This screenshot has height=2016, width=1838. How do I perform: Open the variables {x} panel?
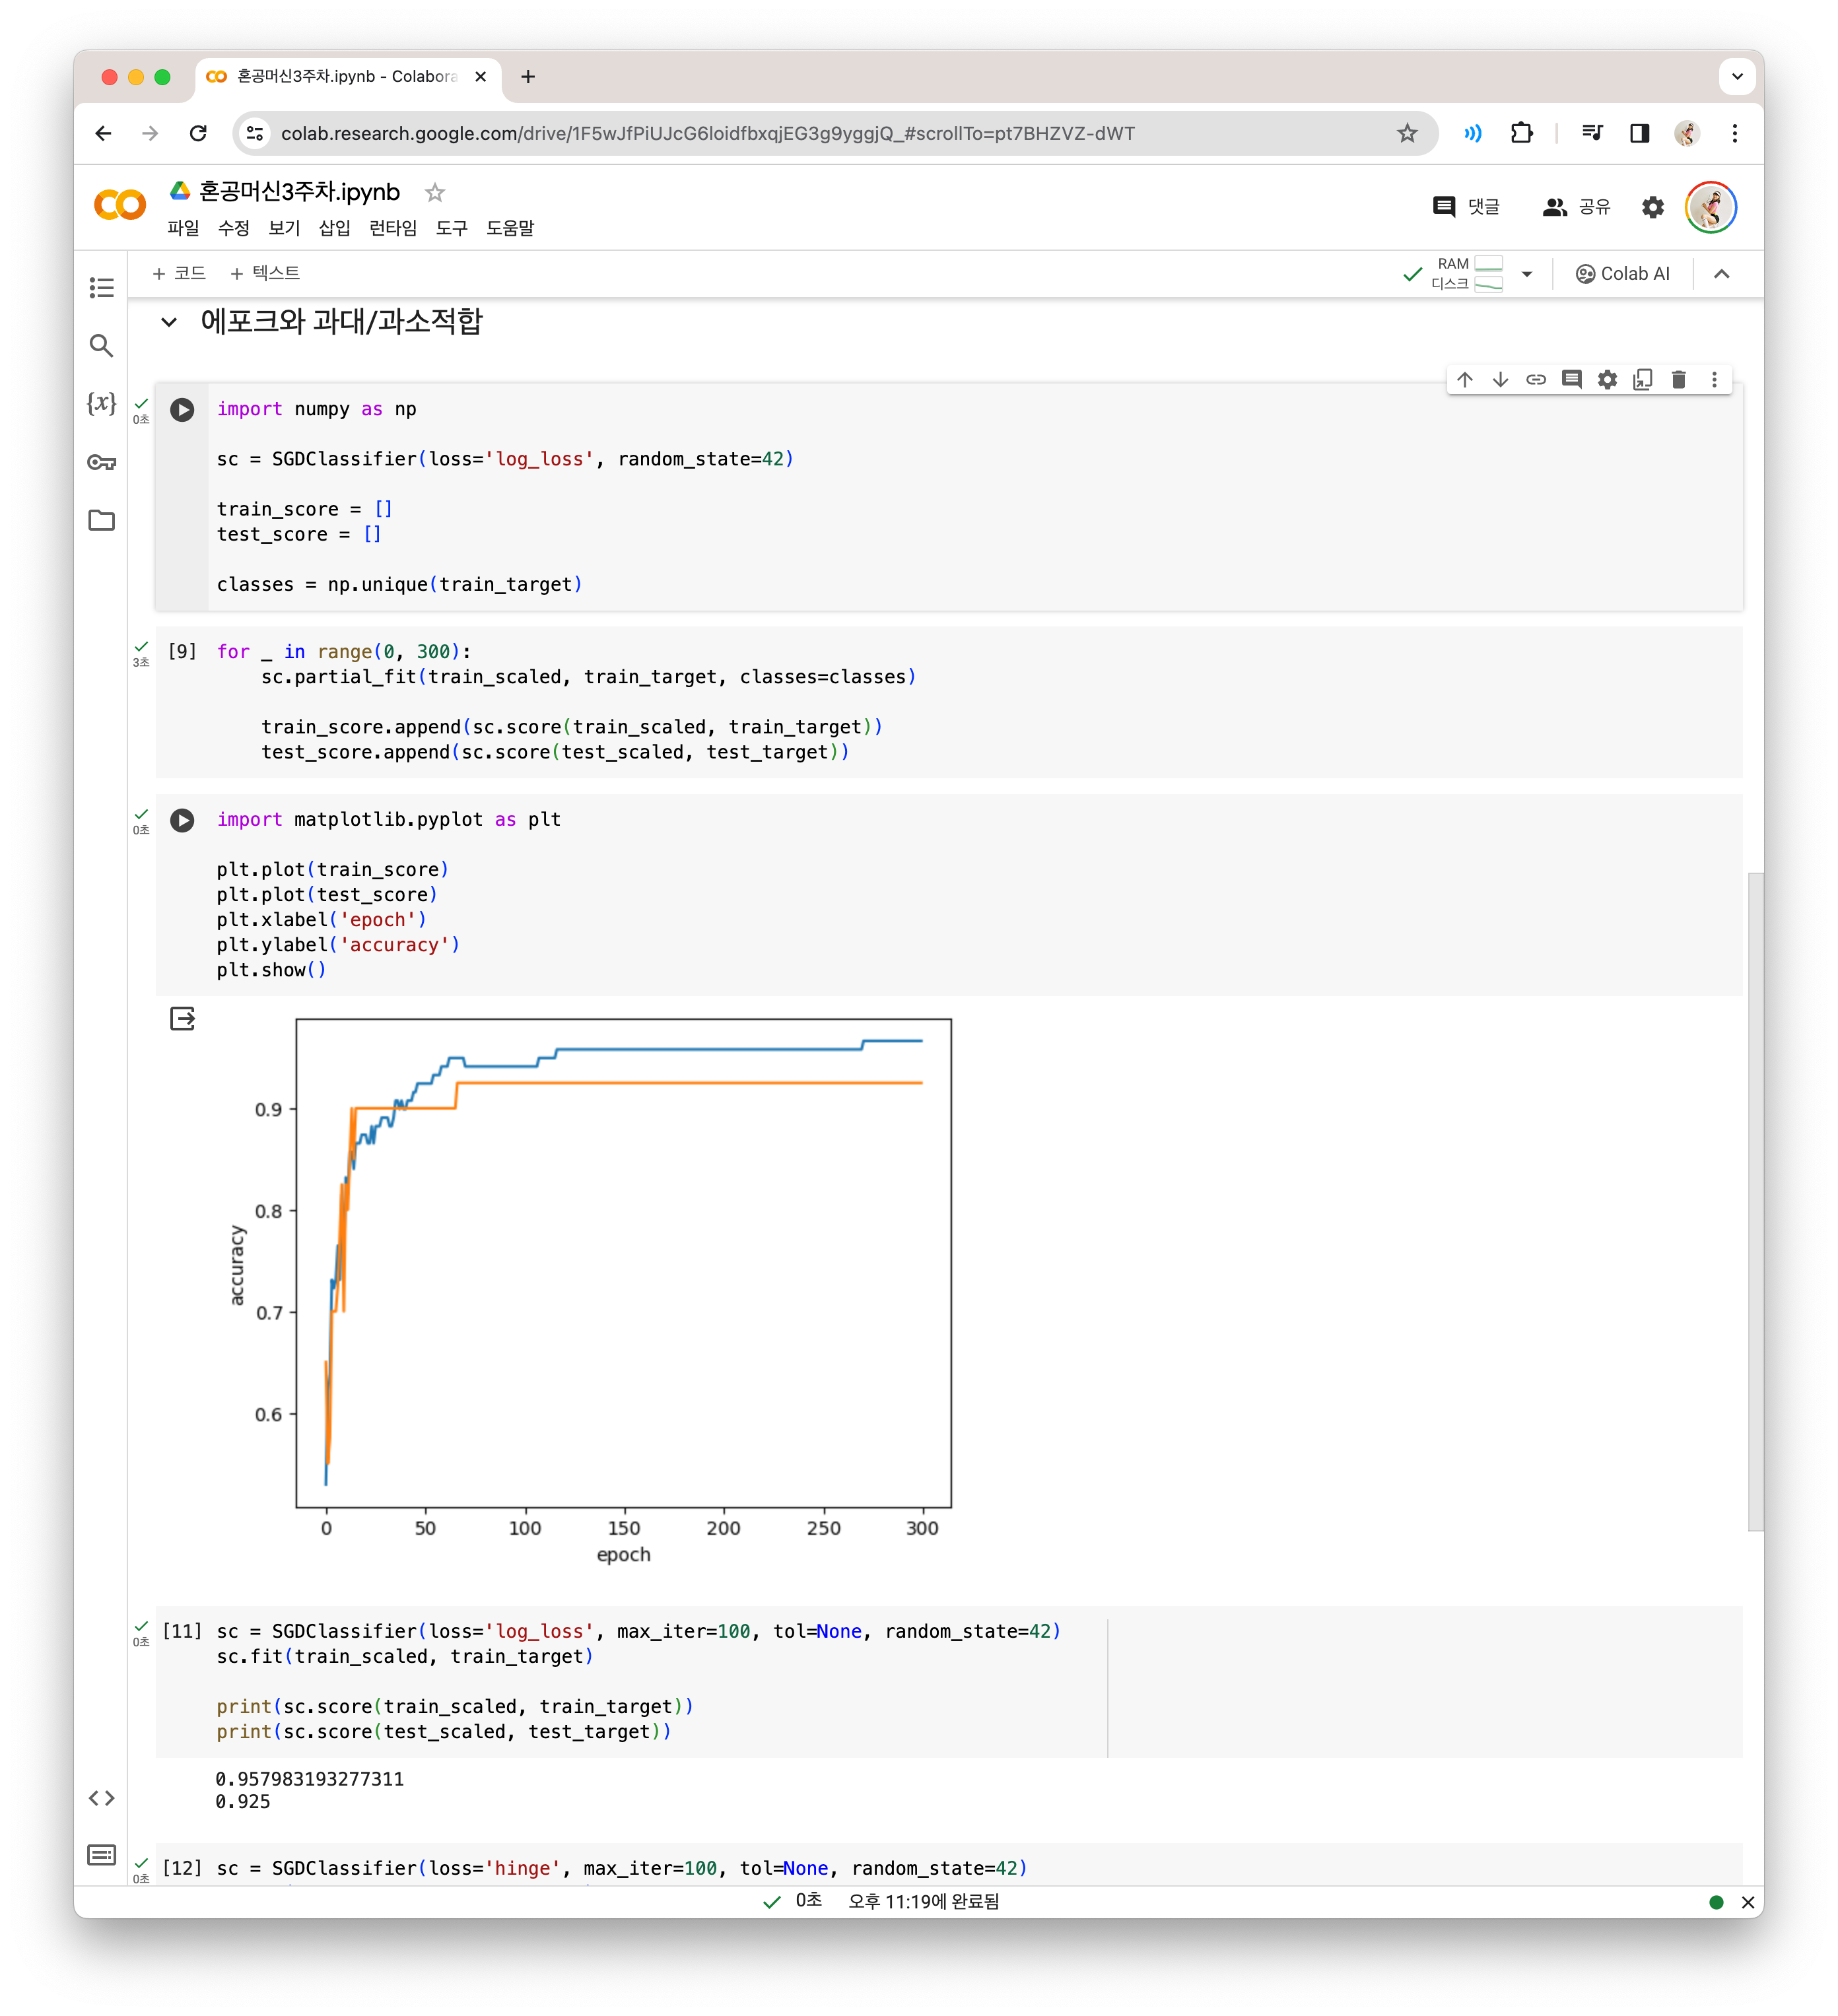pyautogui.click(x=101, y=403)
